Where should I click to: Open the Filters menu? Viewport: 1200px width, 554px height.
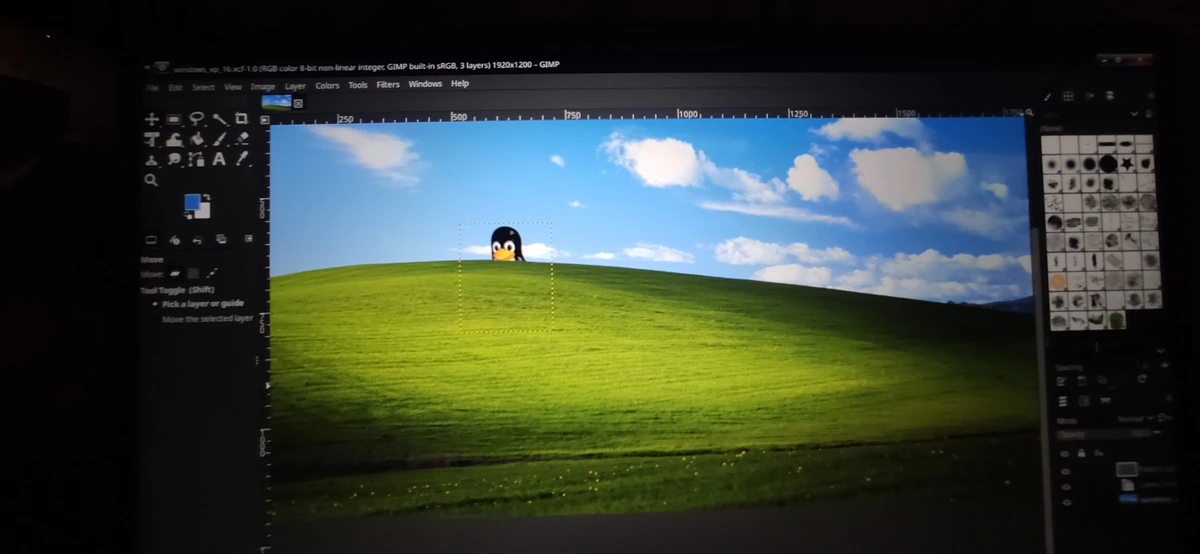pyautogui.click(x=388, y=85)
